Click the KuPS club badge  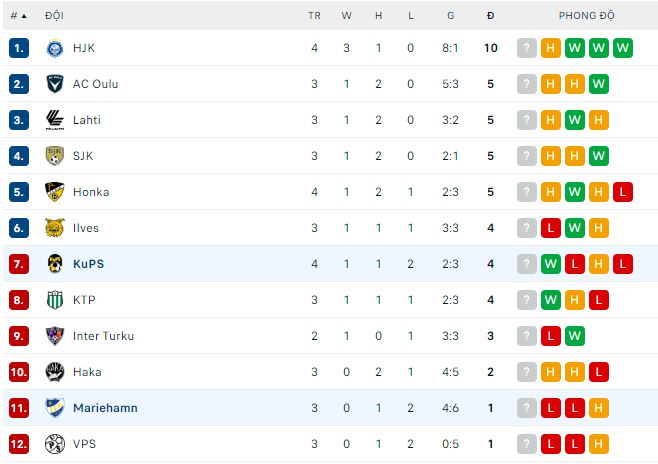click(55, 264)
